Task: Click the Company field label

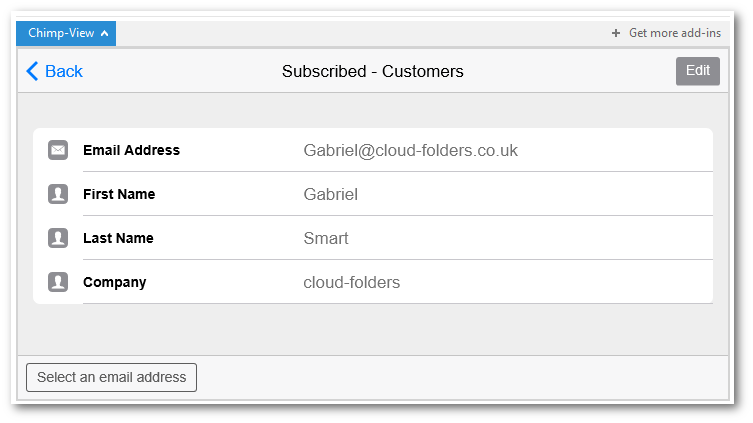Action: (115, 282)
